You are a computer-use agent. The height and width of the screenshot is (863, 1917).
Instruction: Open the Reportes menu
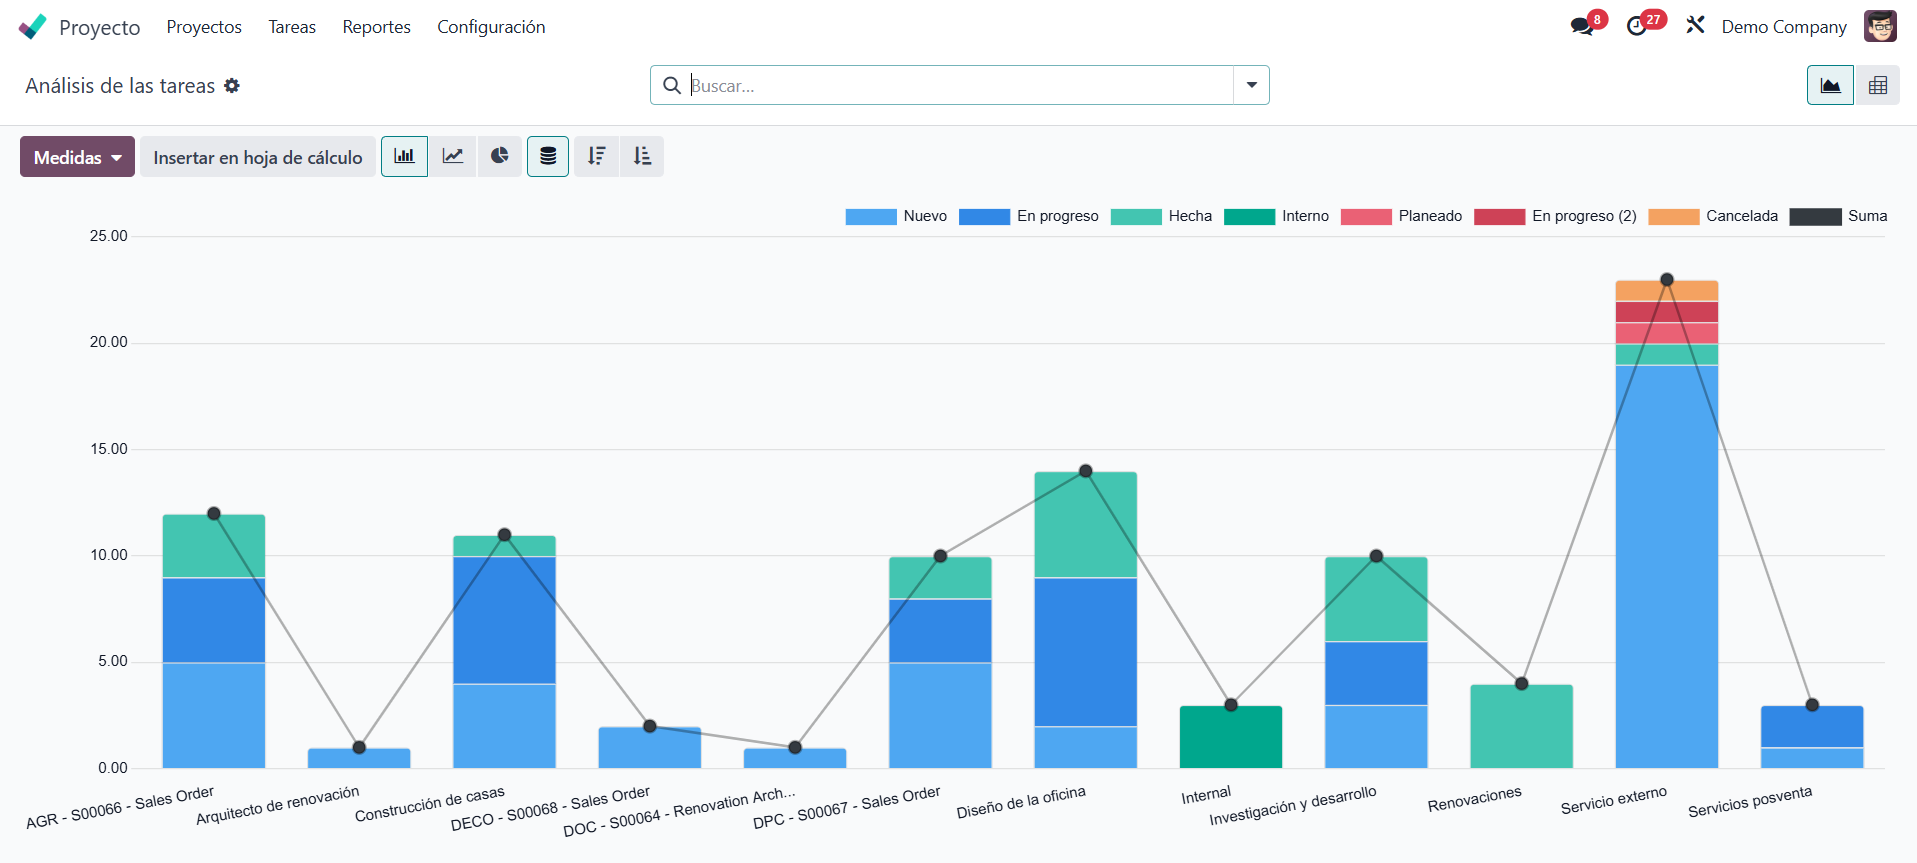coord(376,27)
